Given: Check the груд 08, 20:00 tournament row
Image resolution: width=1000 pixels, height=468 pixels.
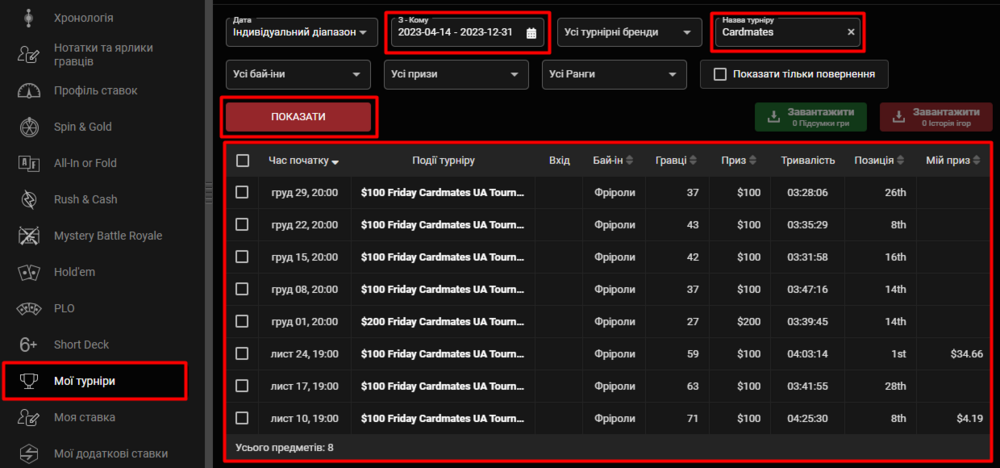Looking at the screenshot, I should [x=242, y=289].
